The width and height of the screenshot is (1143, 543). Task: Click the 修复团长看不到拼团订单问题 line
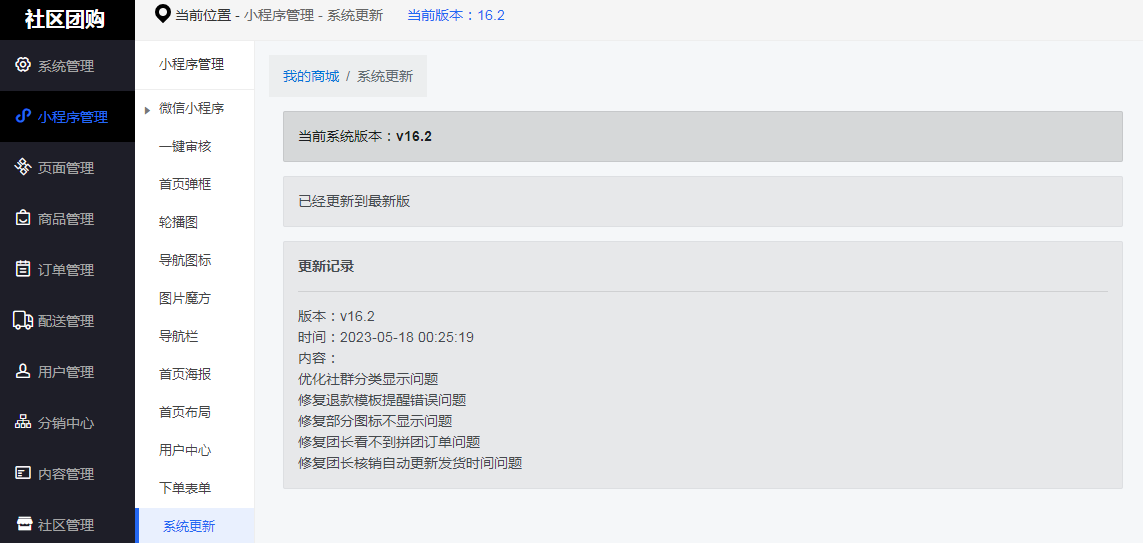point(389,442)
